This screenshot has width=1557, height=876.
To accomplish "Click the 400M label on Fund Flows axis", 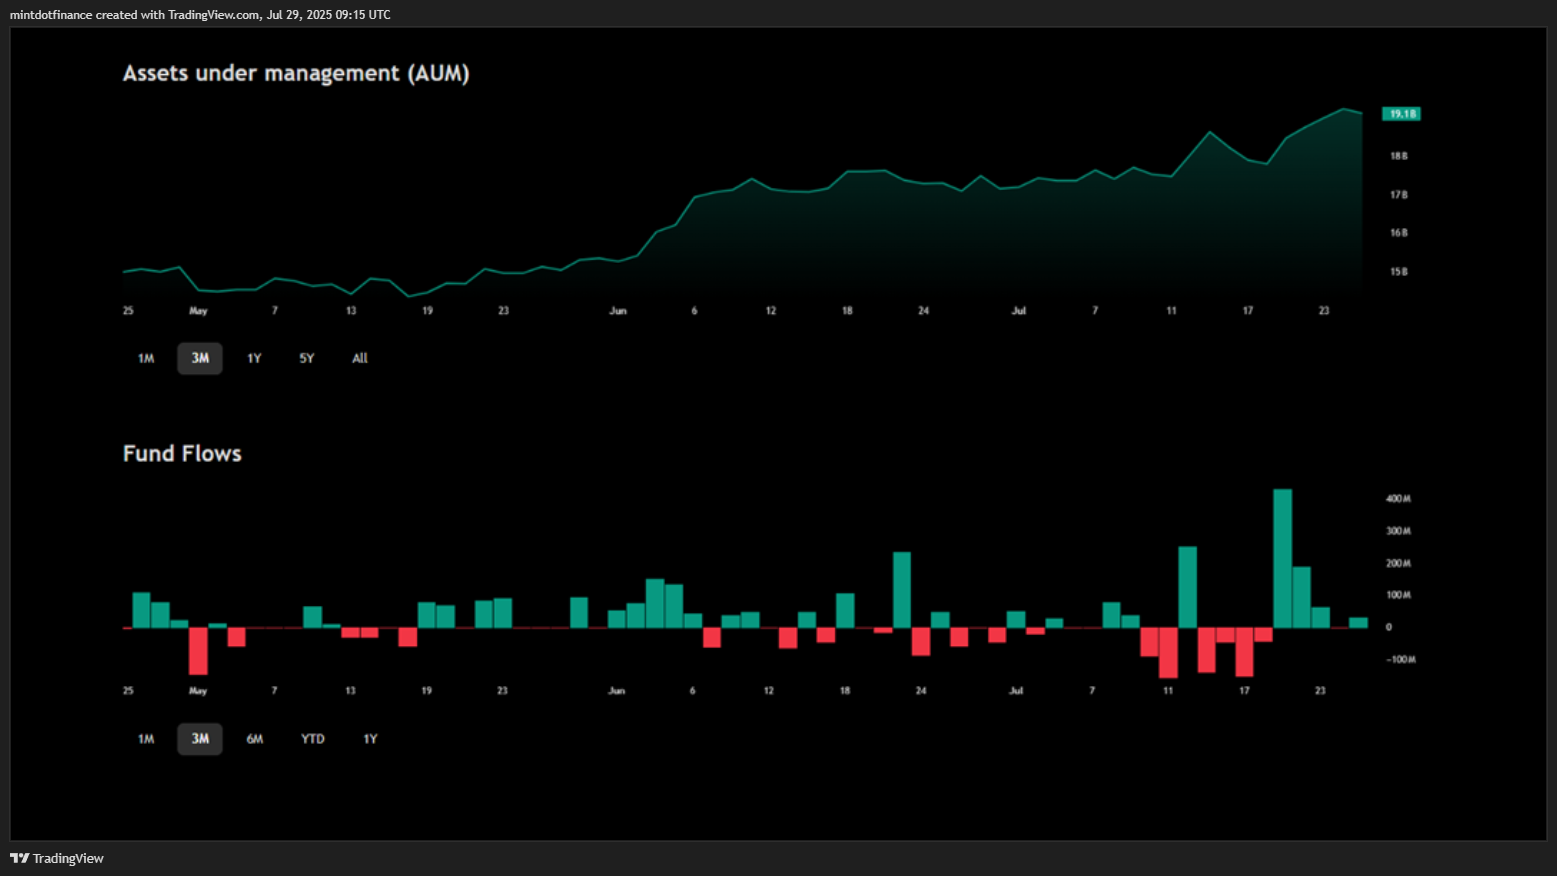I will pyautogui.click(x=1398, y=499).
